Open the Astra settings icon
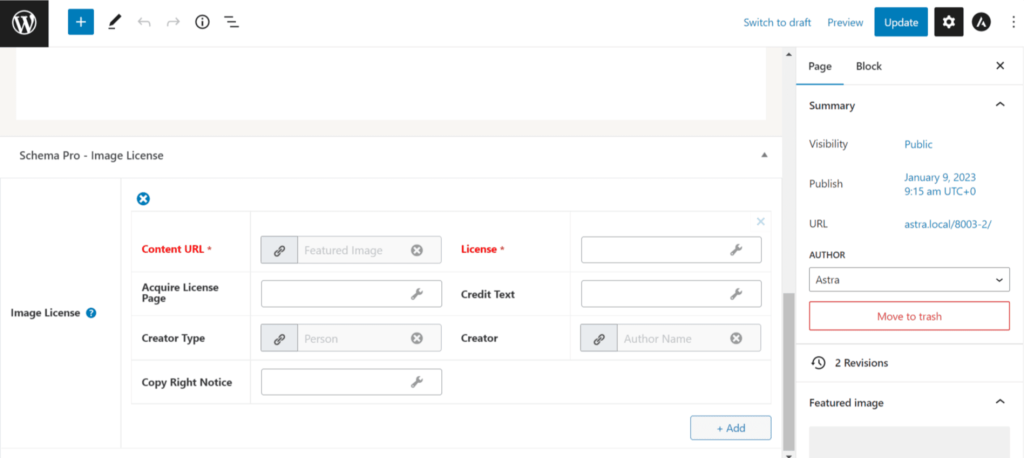 982,22
